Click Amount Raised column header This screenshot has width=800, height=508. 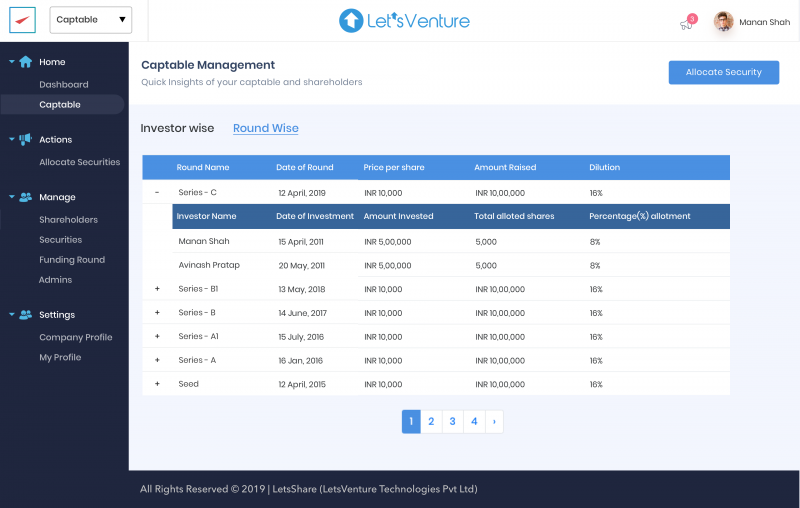coord(505,167)
